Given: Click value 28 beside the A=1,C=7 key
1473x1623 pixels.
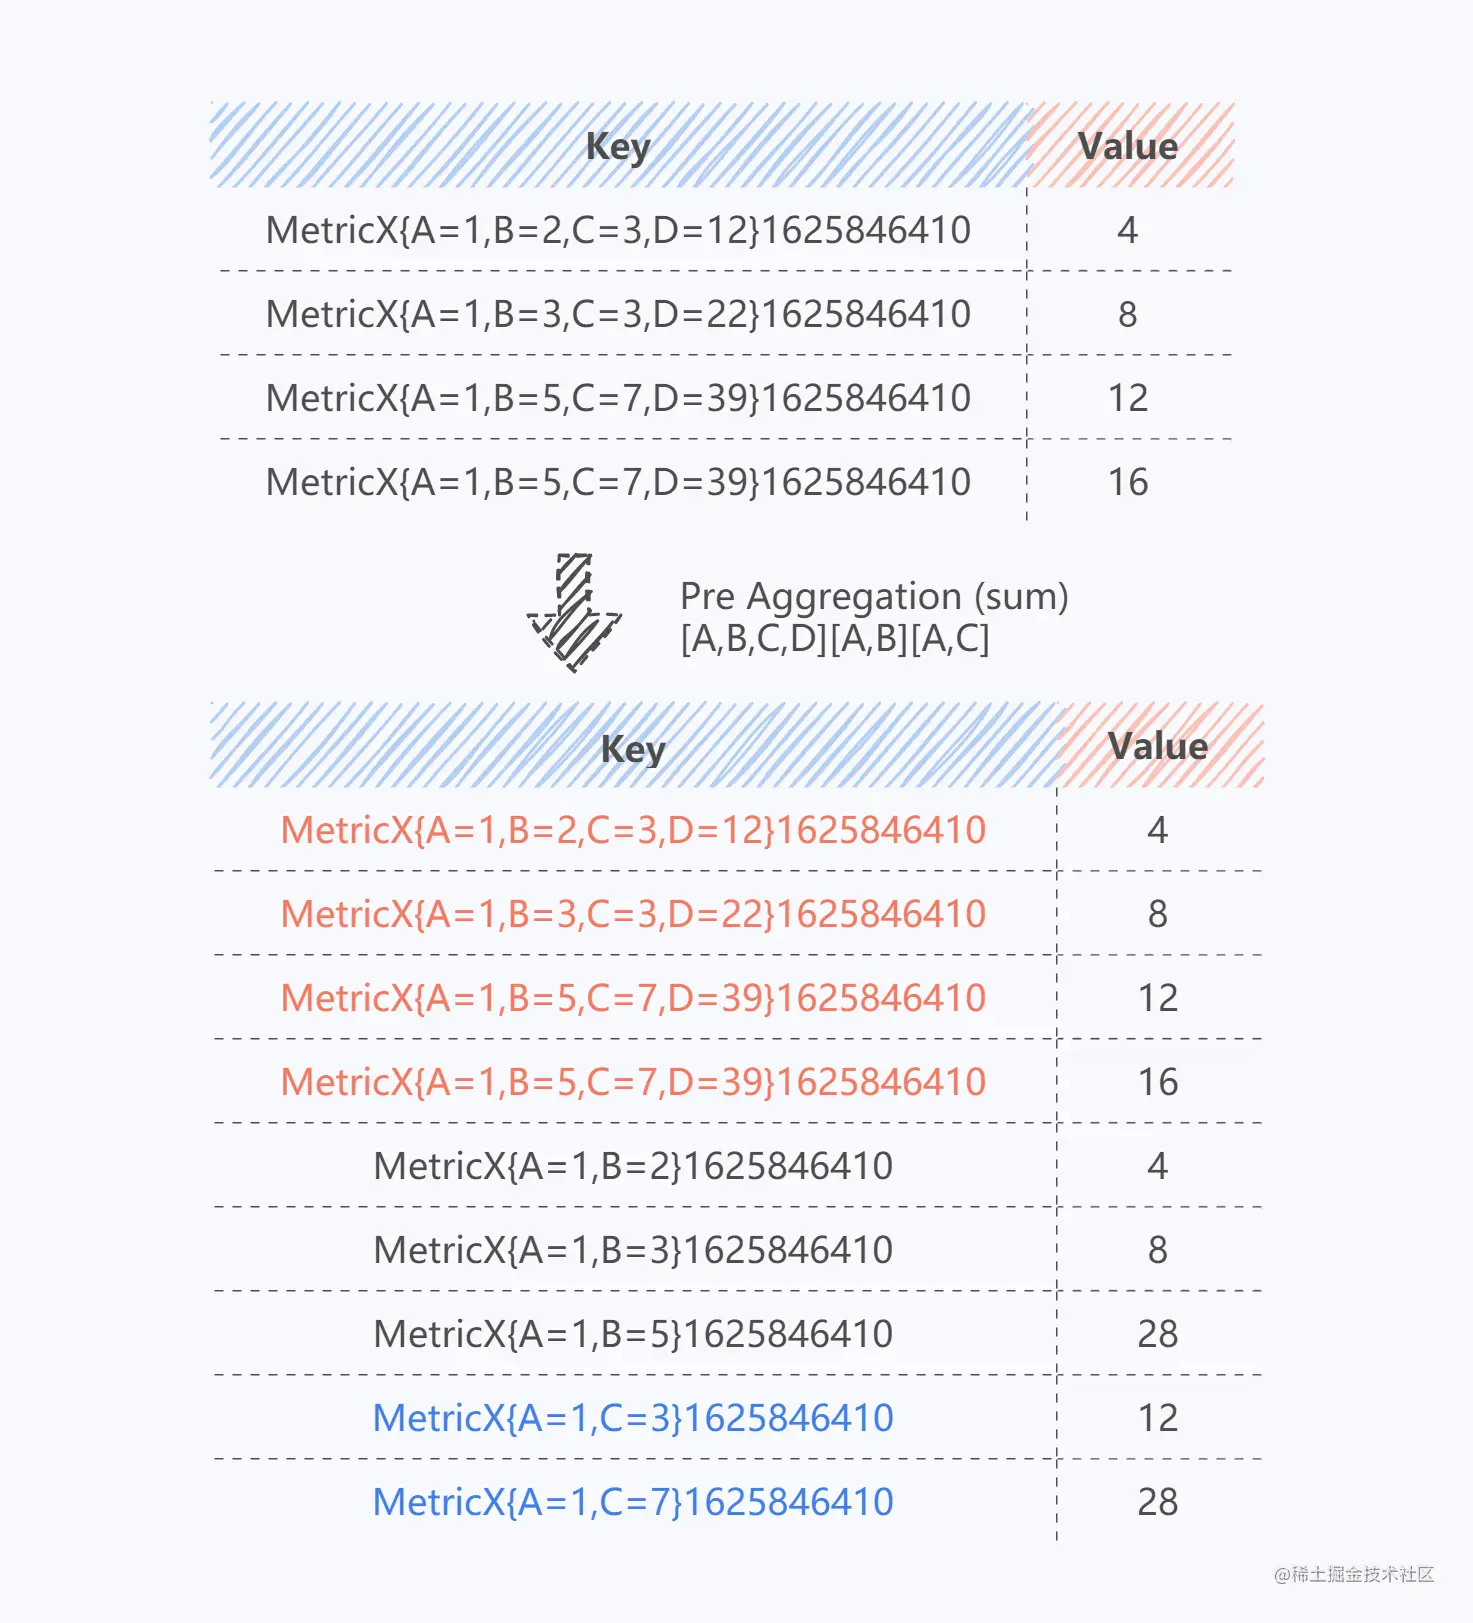Looking at the screenshot, I should tap(1157, 1502).
